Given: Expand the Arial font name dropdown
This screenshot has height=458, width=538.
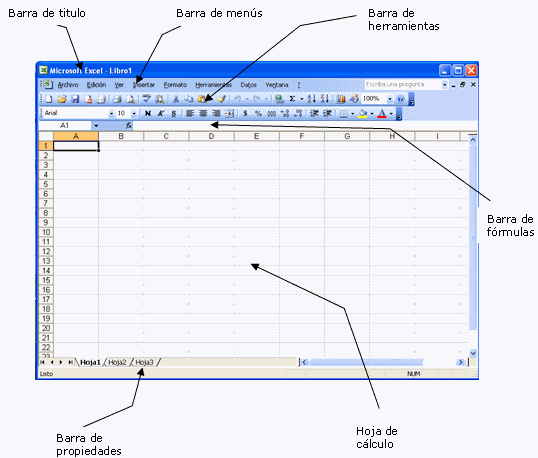Looking at the screenshot, I should (111, 114).
